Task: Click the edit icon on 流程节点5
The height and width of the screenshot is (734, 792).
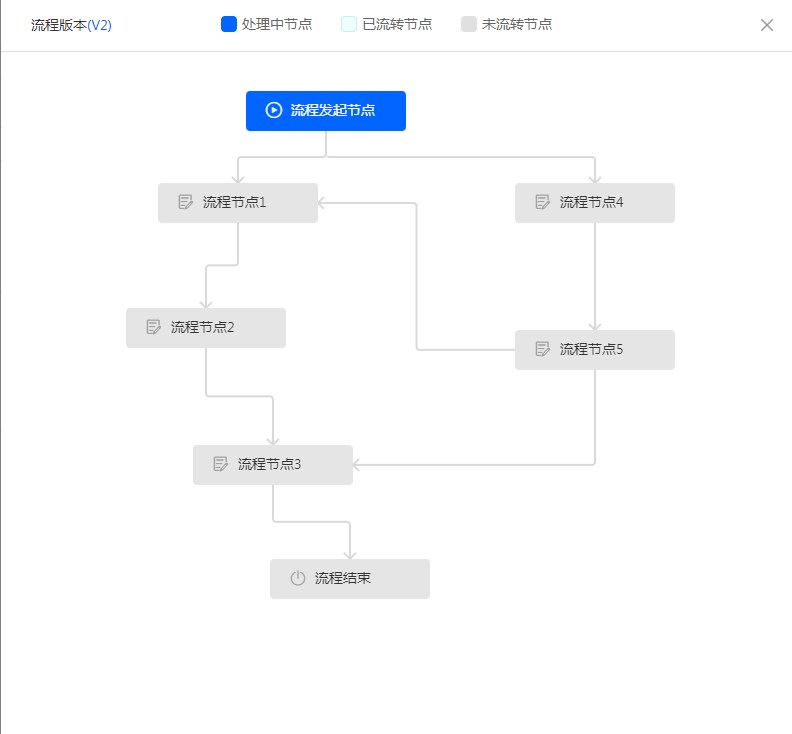Action: [542, 349]
